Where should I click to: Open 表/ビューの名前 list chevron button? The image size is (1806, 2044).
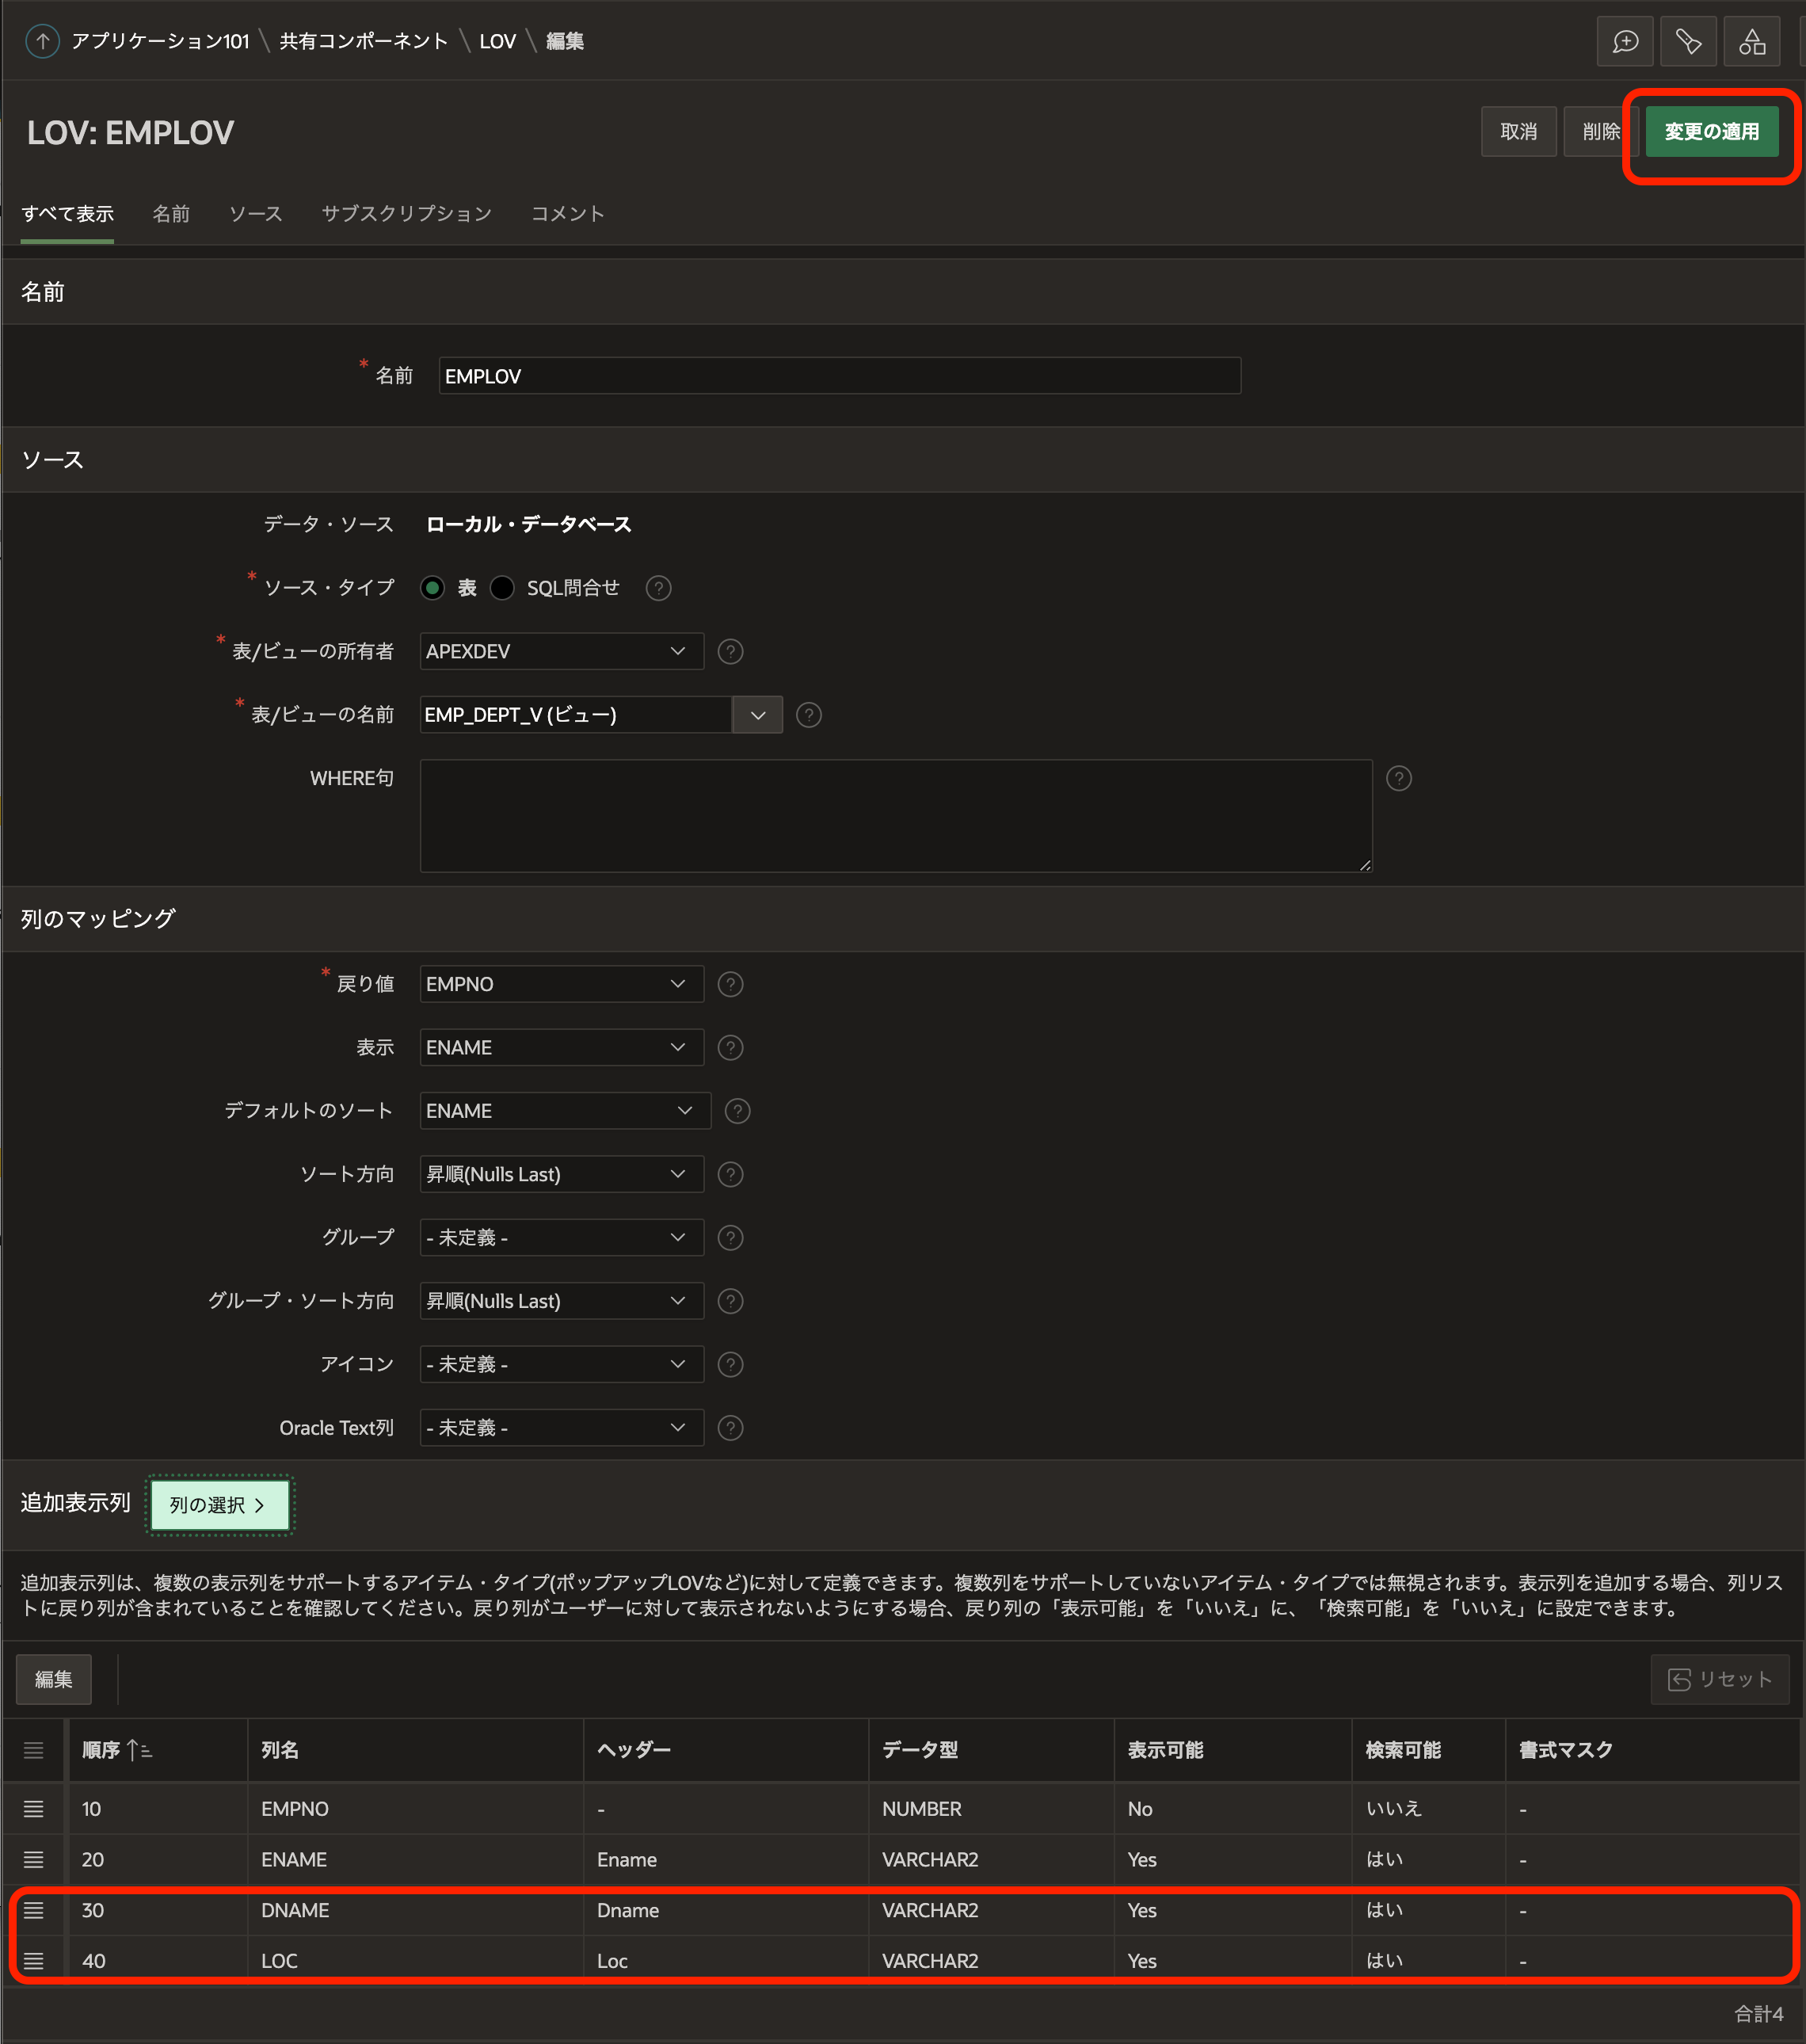[758, 715]
